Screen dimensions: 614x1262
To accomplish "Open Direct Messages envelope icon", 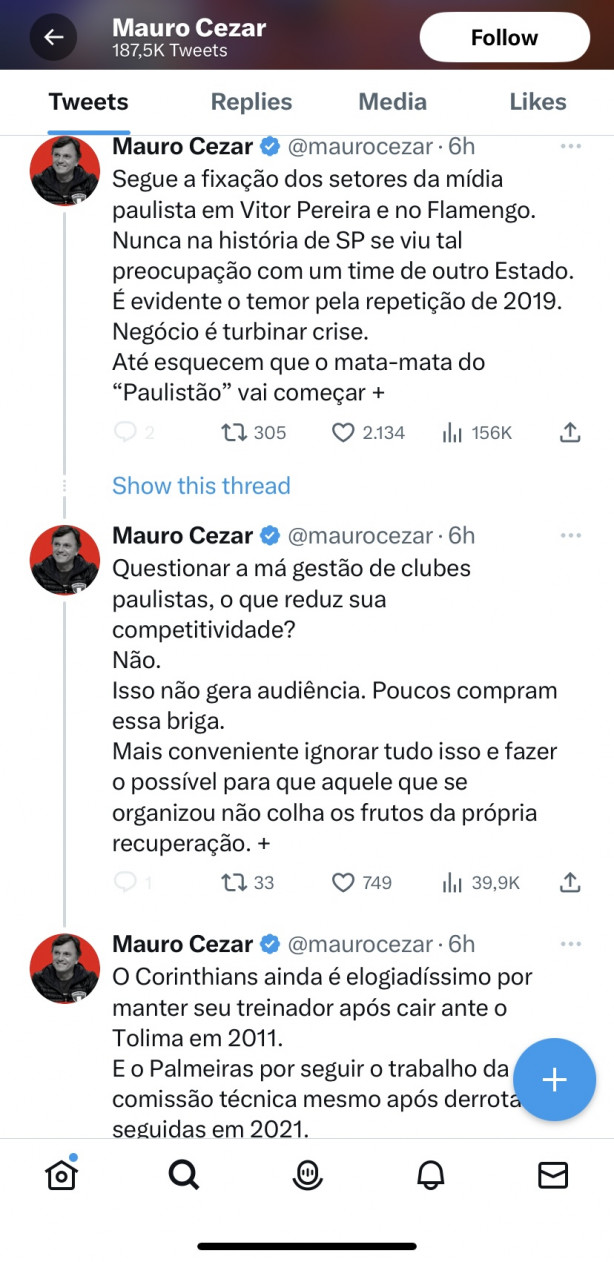I will (x=553, y=1175).
